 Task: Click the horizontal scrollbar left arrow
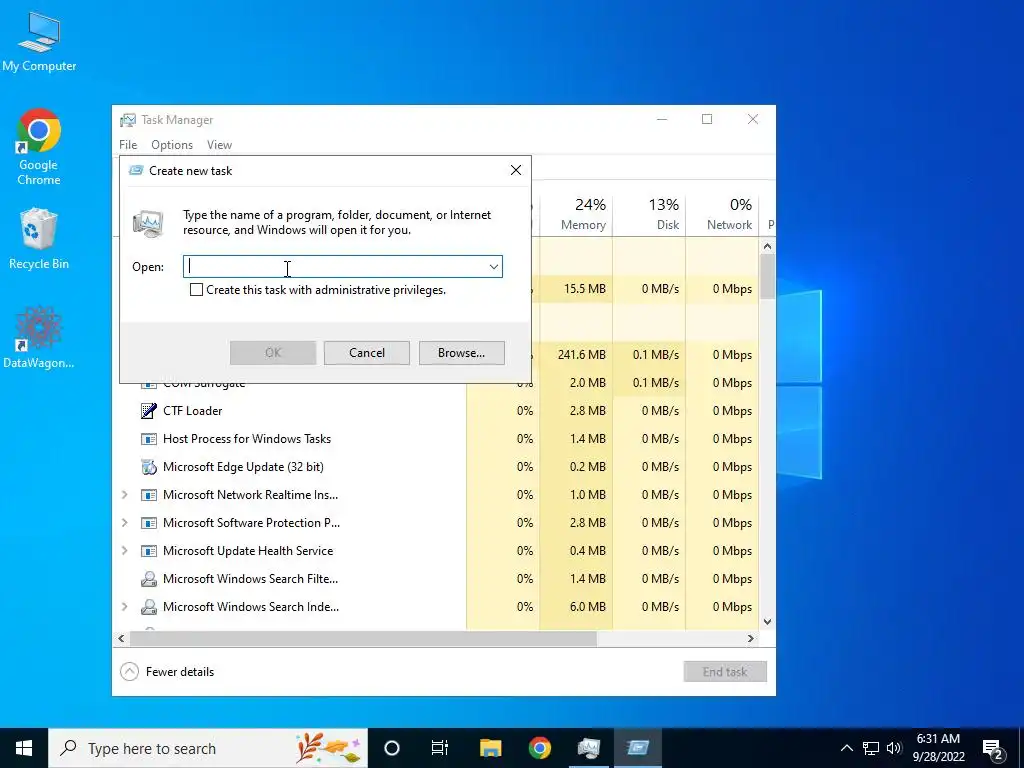point(121,639)
